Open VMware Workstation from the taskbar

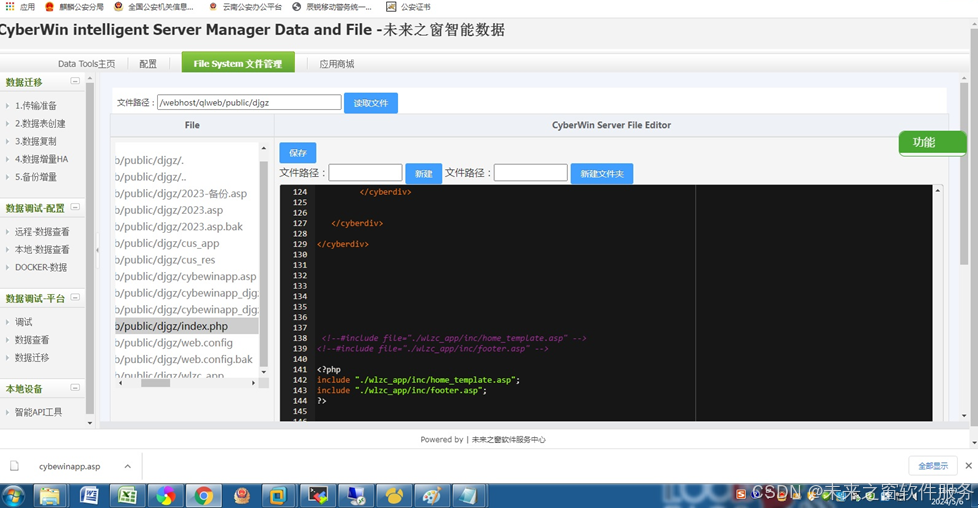pos(278,496)
